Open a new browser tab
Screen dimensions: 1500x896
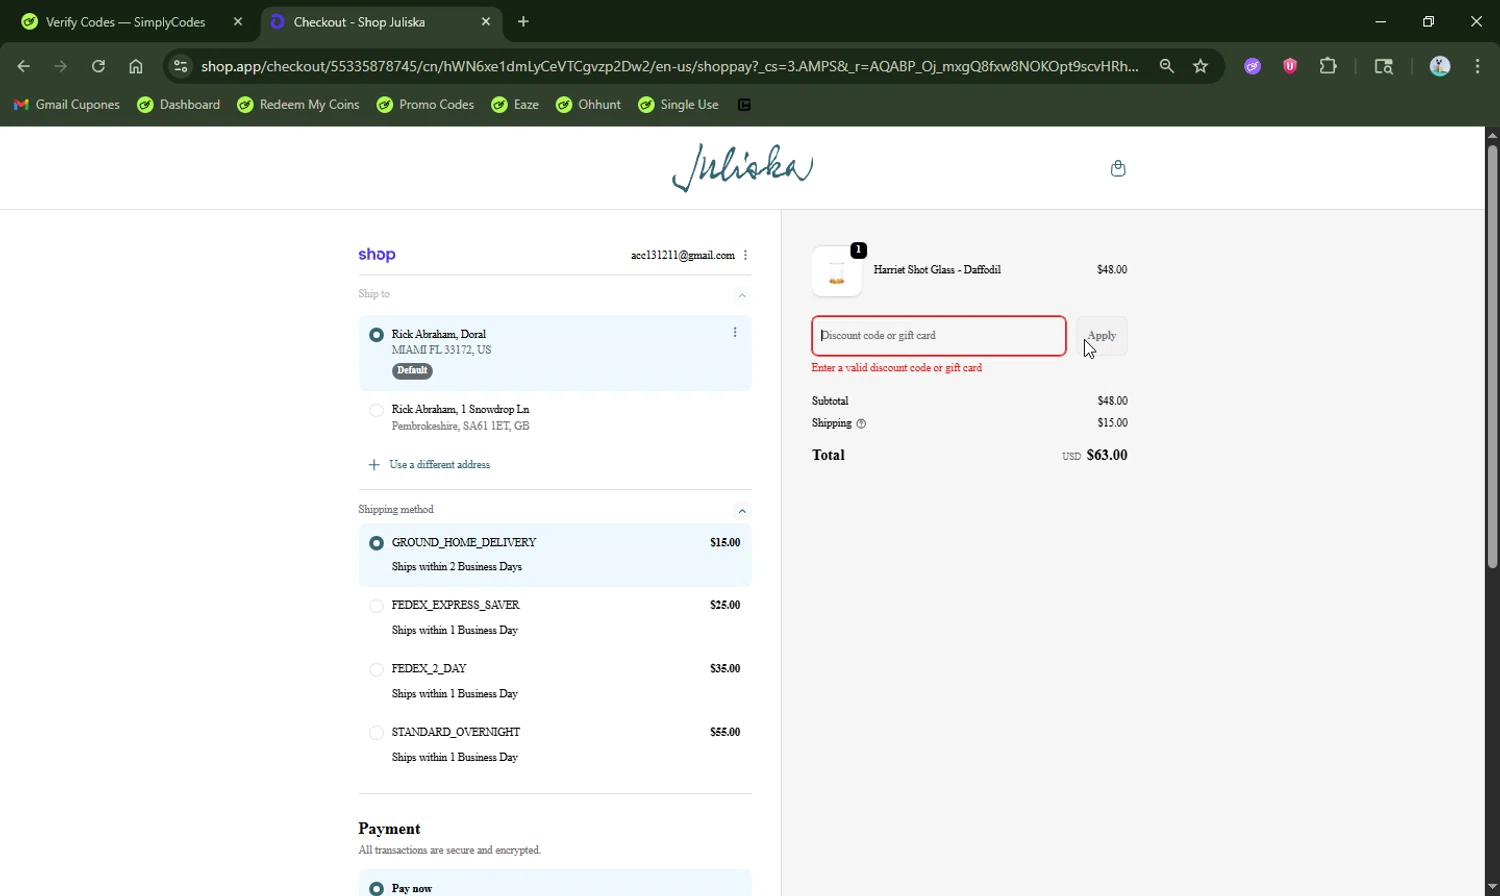(x=523, y=21)
